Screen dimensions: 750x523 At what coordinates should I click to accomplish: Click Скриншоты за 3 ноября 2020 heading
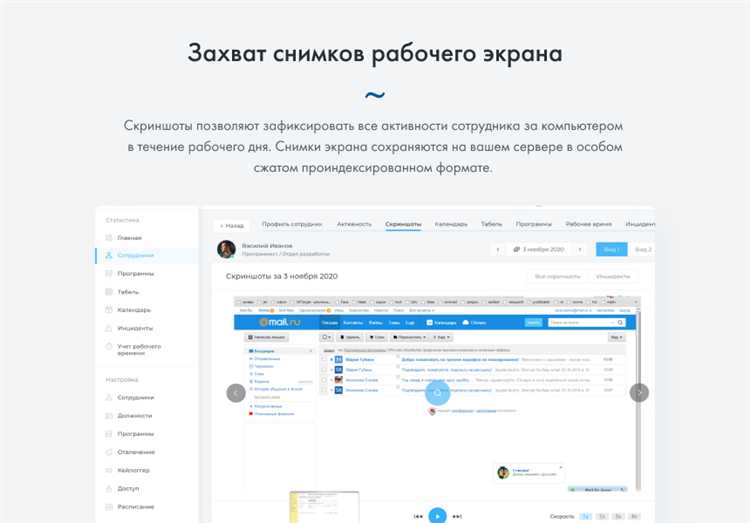click(282, 277)
